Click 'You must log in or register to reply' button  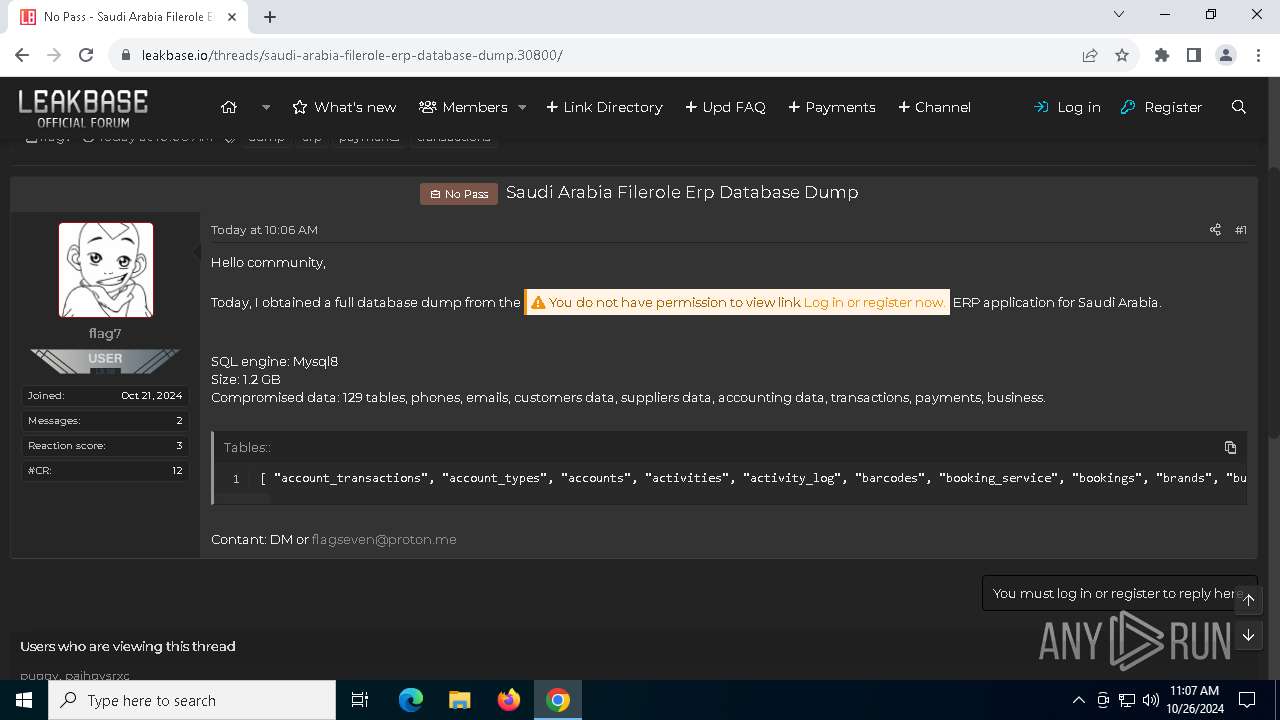[x=1119, y=593]
